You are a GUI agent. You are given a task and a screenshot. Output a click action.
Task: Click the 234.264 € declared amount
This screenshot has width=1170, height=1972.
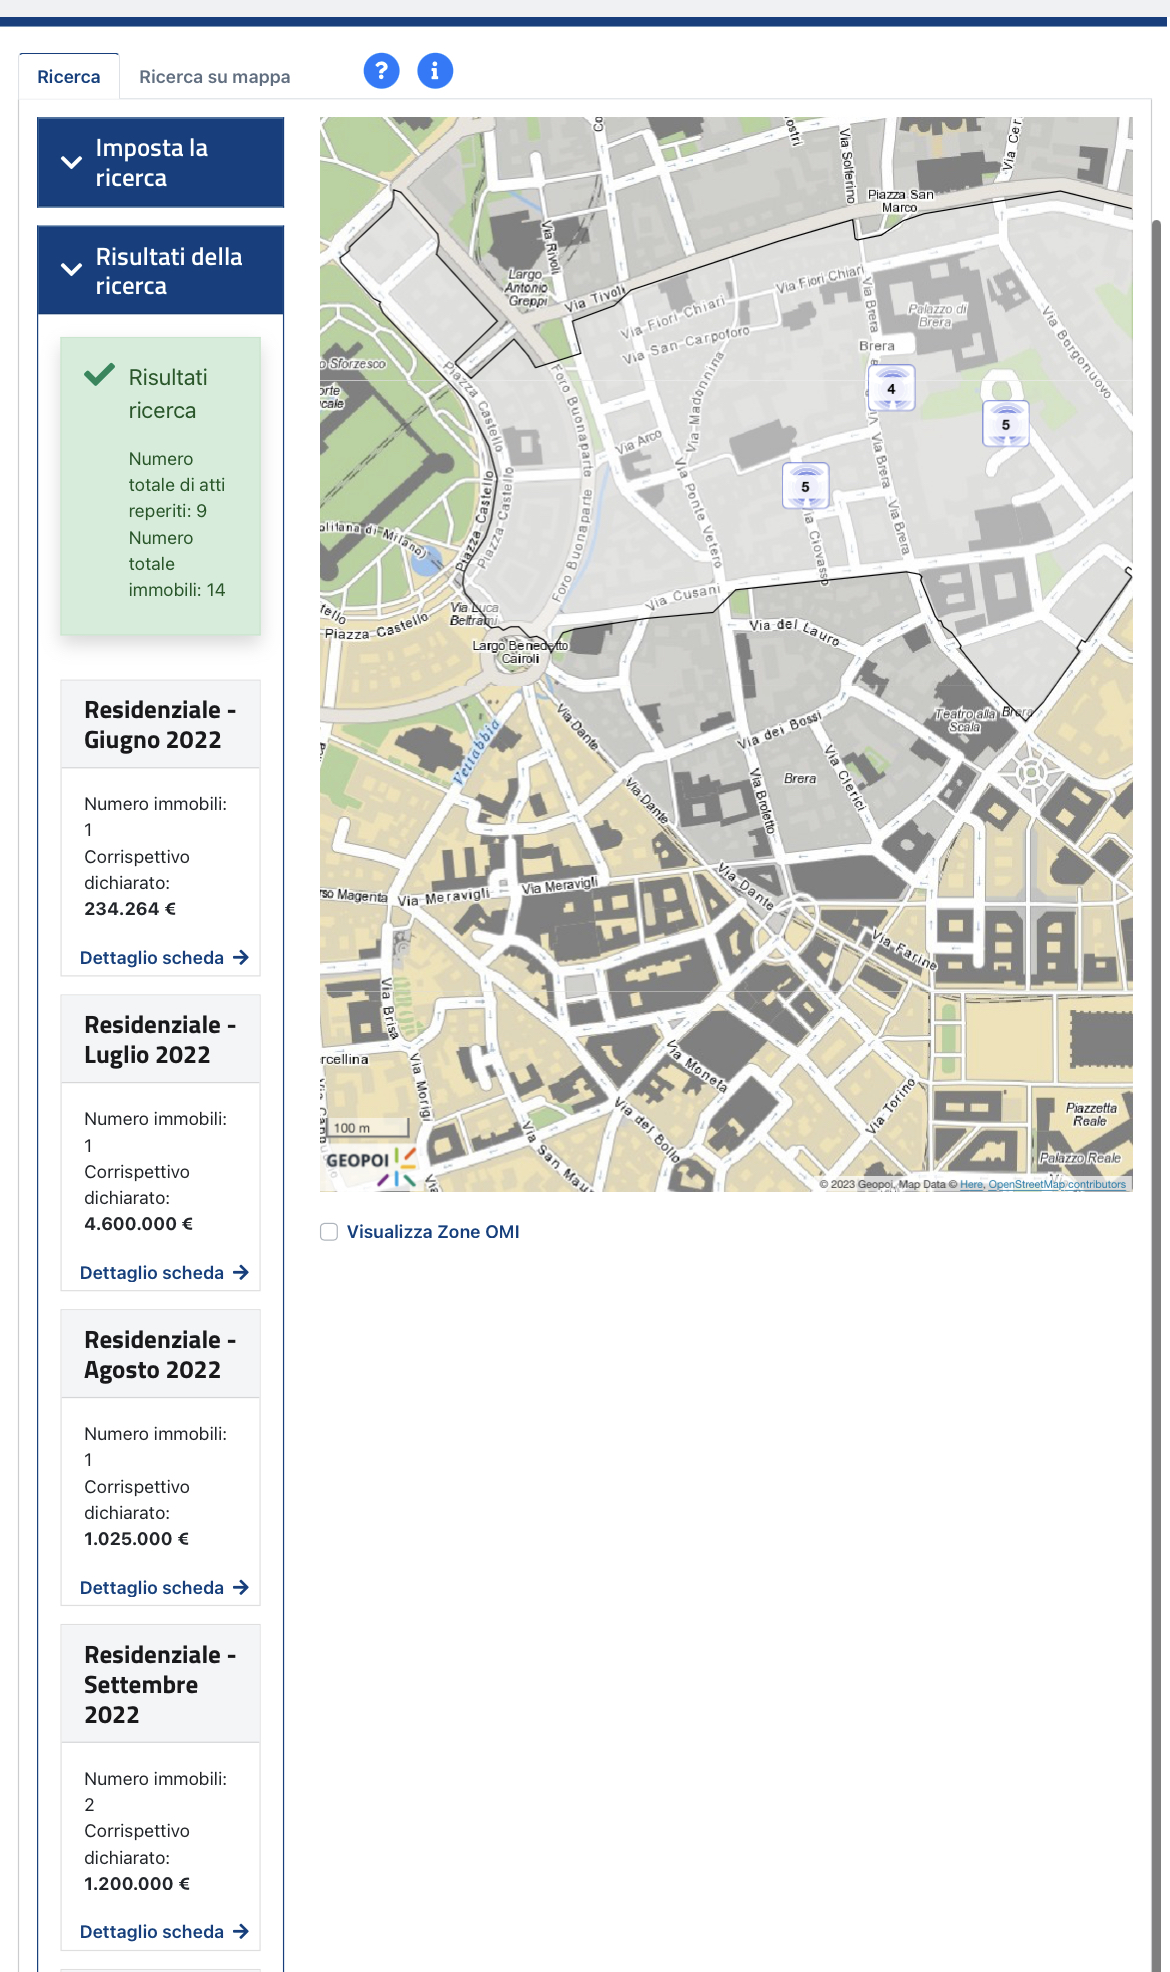point(130,909)
